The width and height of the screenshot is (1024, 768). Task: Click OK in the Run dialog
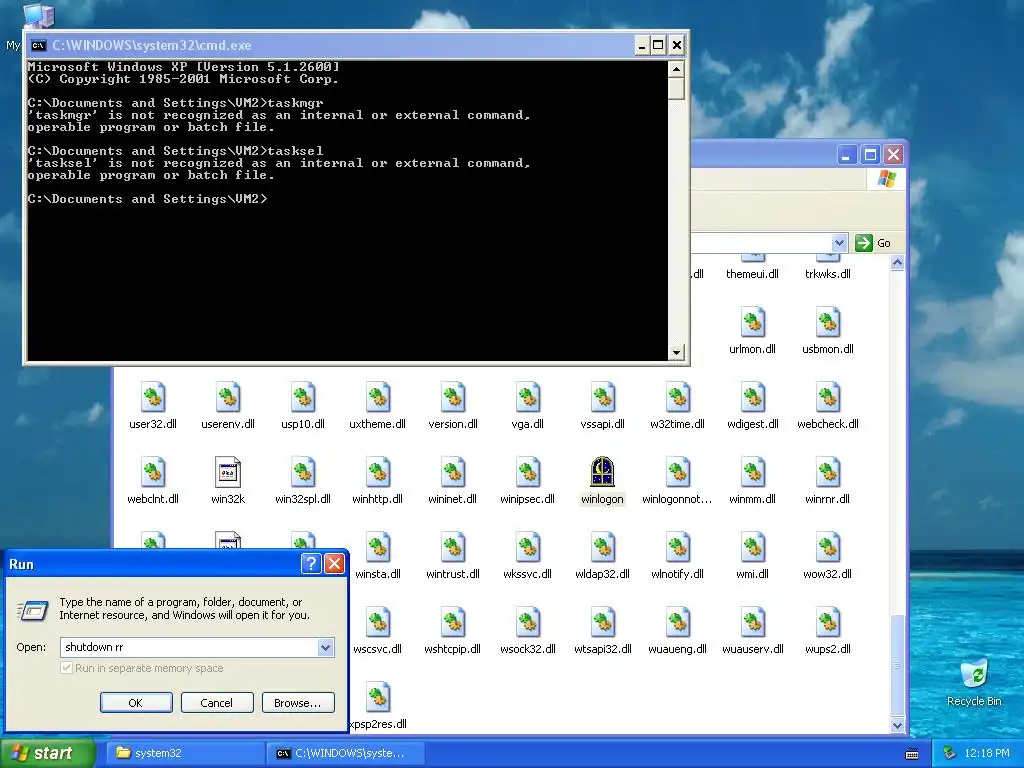(136, 703)
